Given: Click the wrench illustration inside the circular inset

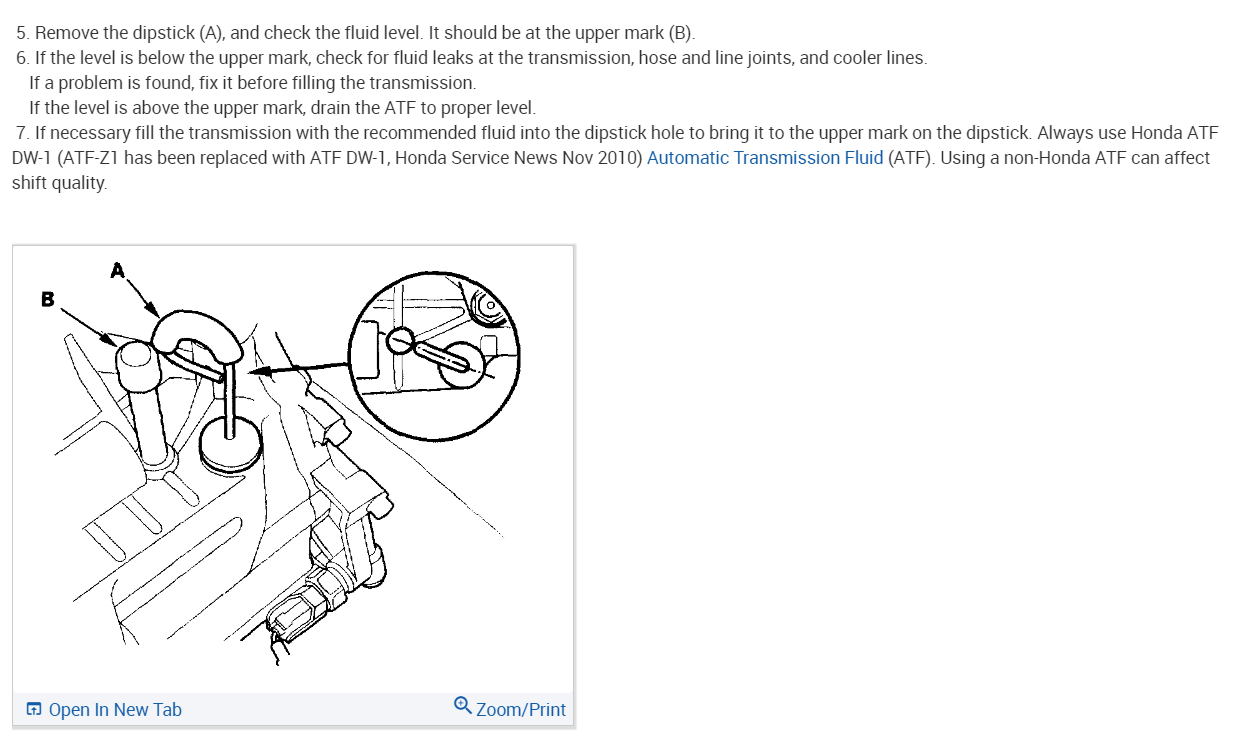Looking at the screenshot, I should pos(490,308).
